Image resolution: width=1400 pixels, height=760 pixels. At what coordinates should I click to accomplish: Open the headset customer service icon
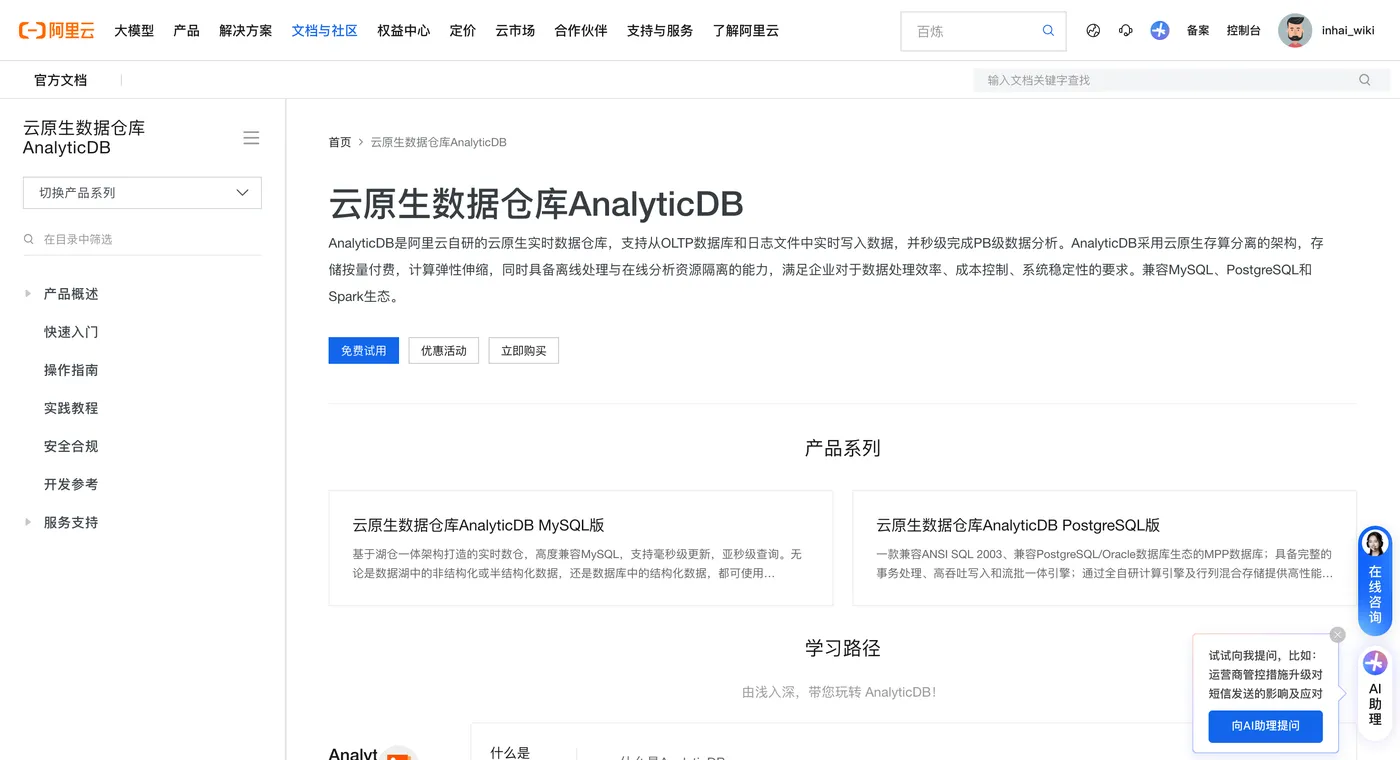(x=1126, y=31)
